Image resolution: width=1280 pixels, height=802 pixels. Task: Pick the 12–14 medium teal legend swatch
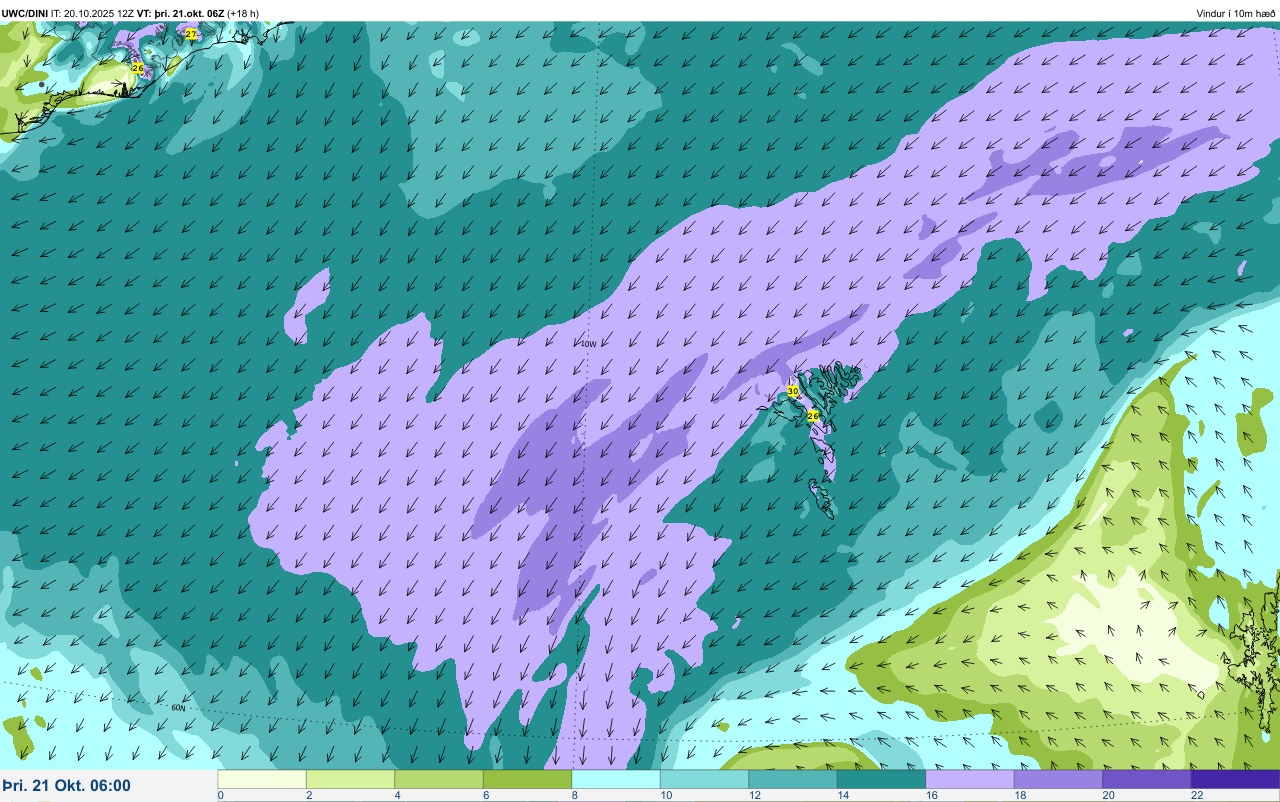[x=793, y=779]
